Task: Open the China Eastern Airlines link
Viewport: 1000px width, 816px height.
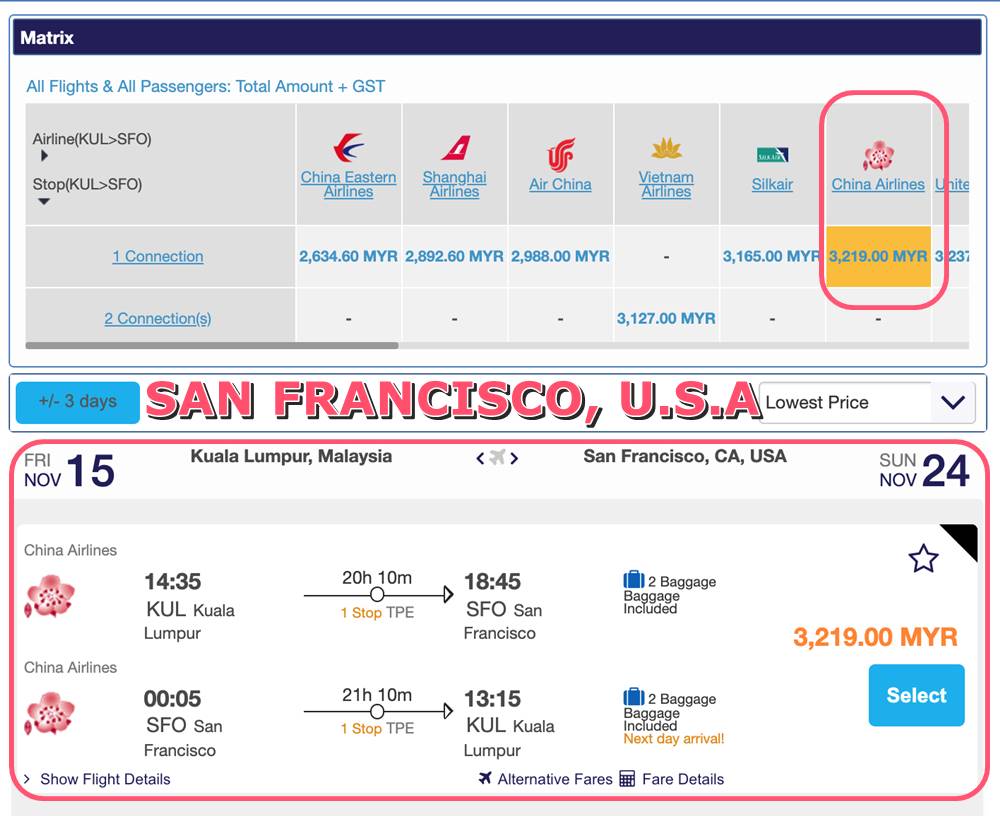Action: (349, 184)
